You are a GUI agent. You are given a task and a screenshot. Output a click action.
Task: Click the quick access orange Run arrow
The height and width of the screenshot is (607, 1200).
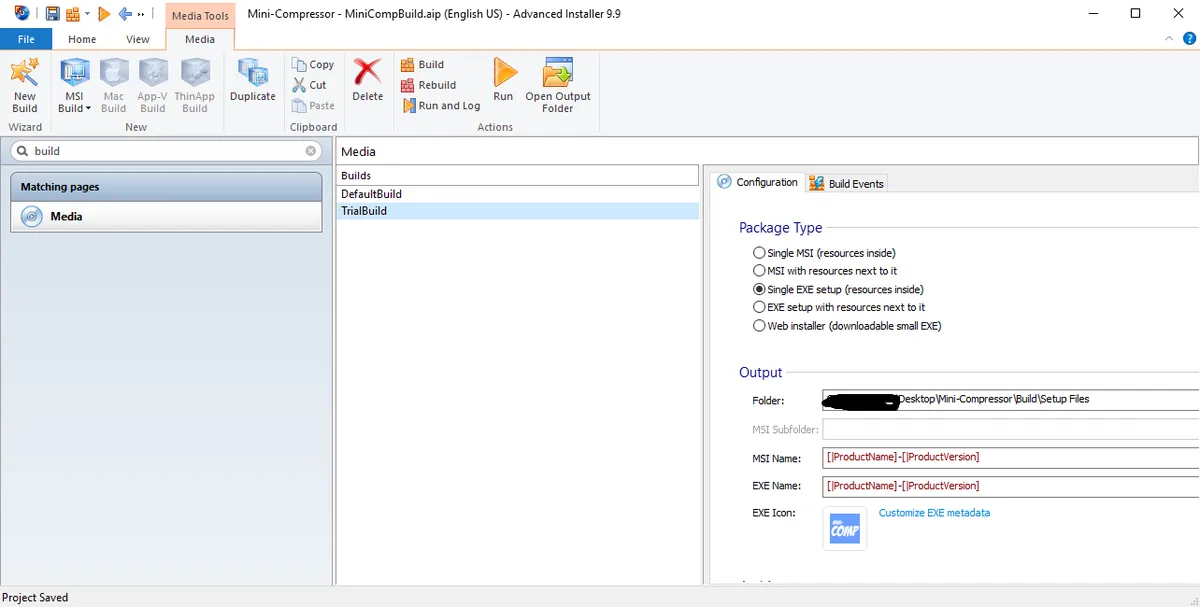point(104,14)
